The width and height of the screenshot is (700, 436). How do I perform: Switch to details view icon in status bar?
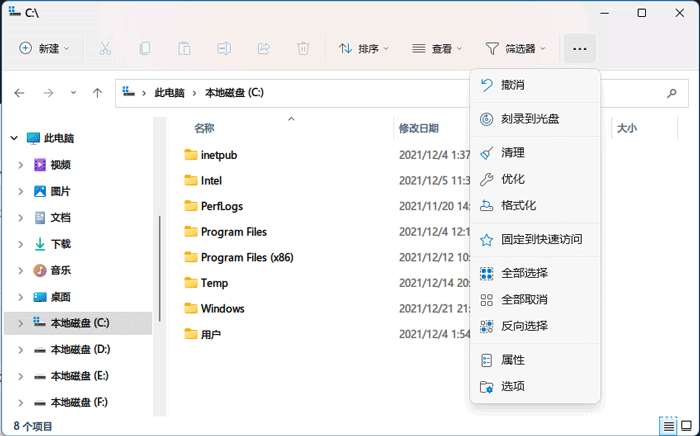(x=668, y=426)
